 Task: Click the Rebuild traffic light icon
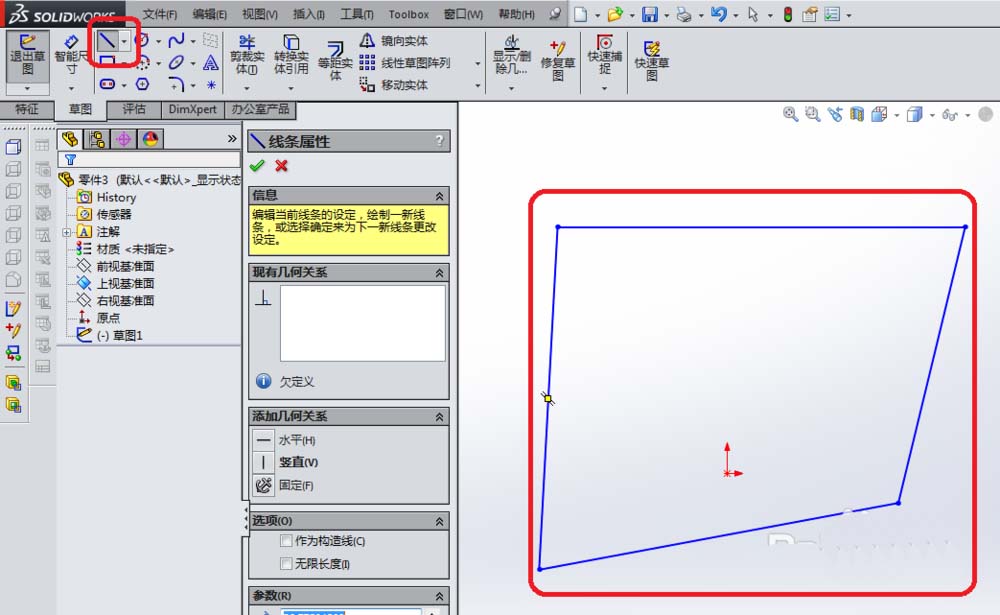point(788,14)
